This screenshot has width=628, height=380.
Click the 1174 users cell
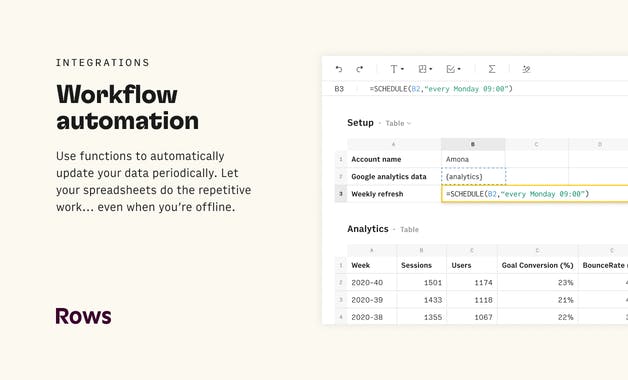point(472,282)
